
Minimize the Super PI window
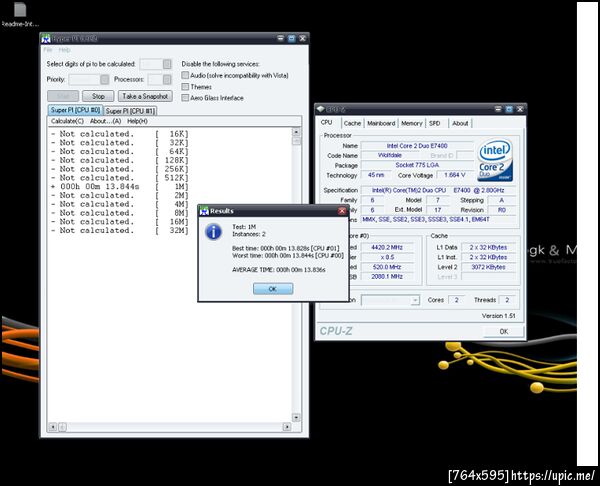click(280, 38)
